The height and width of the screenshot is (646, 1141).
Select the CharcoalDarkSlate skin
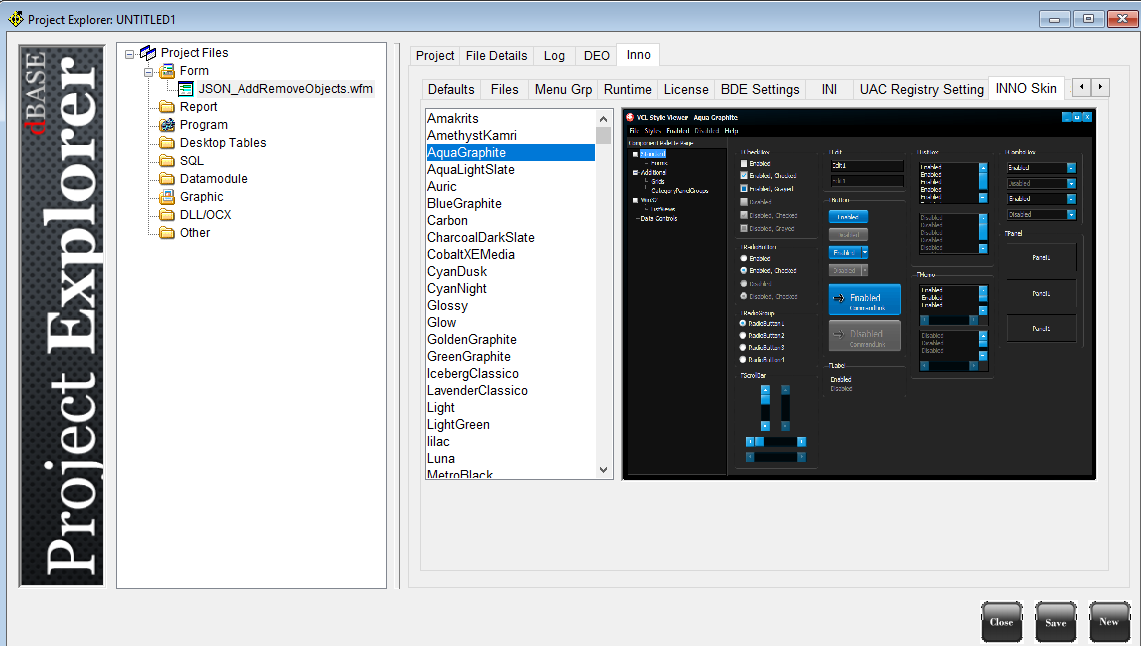pyautogui.click(x=510, y=237)
